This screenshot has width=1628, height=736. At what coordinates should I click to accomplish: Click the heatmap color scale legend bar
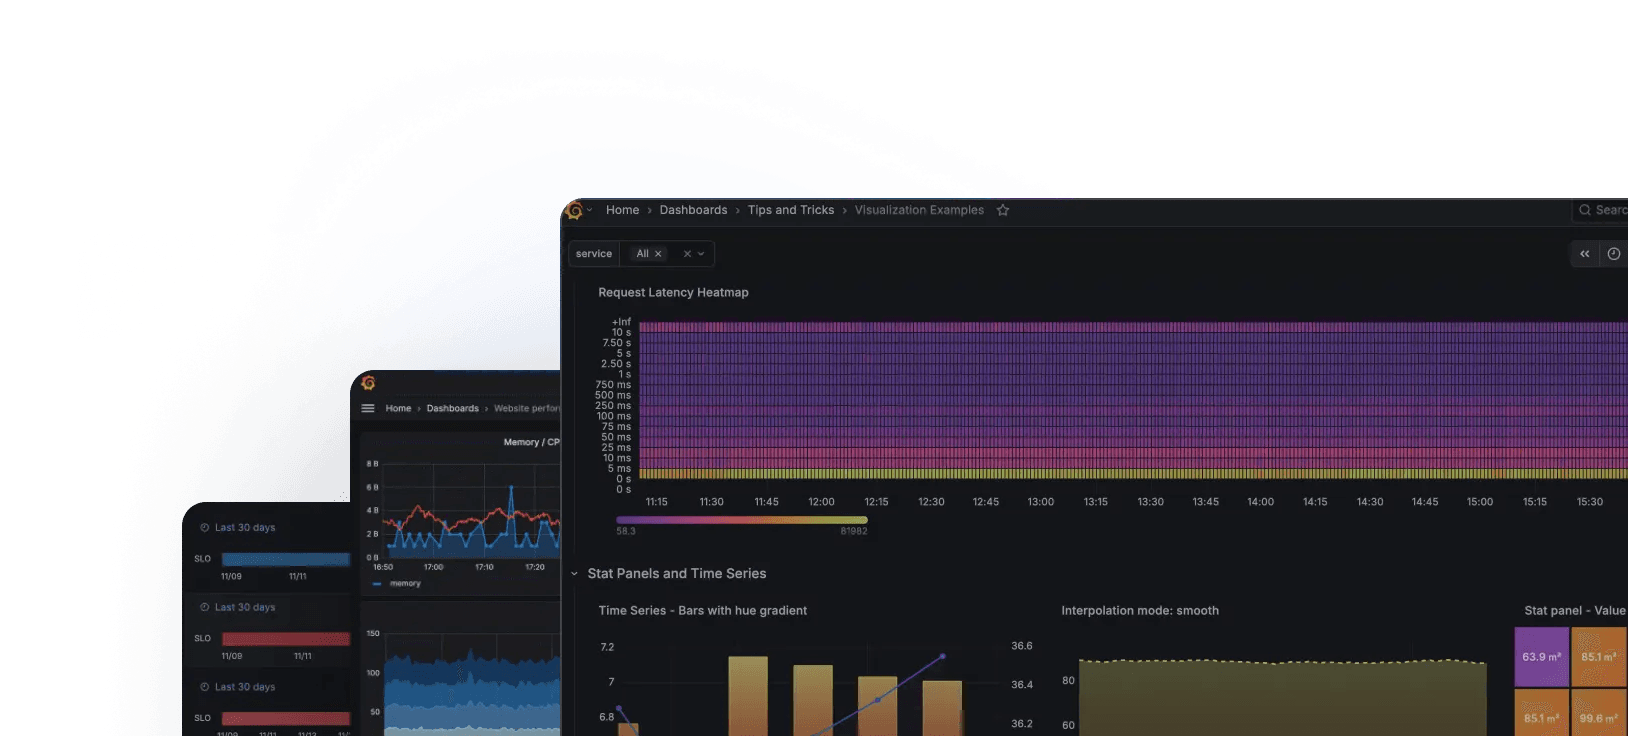[742, 520]
